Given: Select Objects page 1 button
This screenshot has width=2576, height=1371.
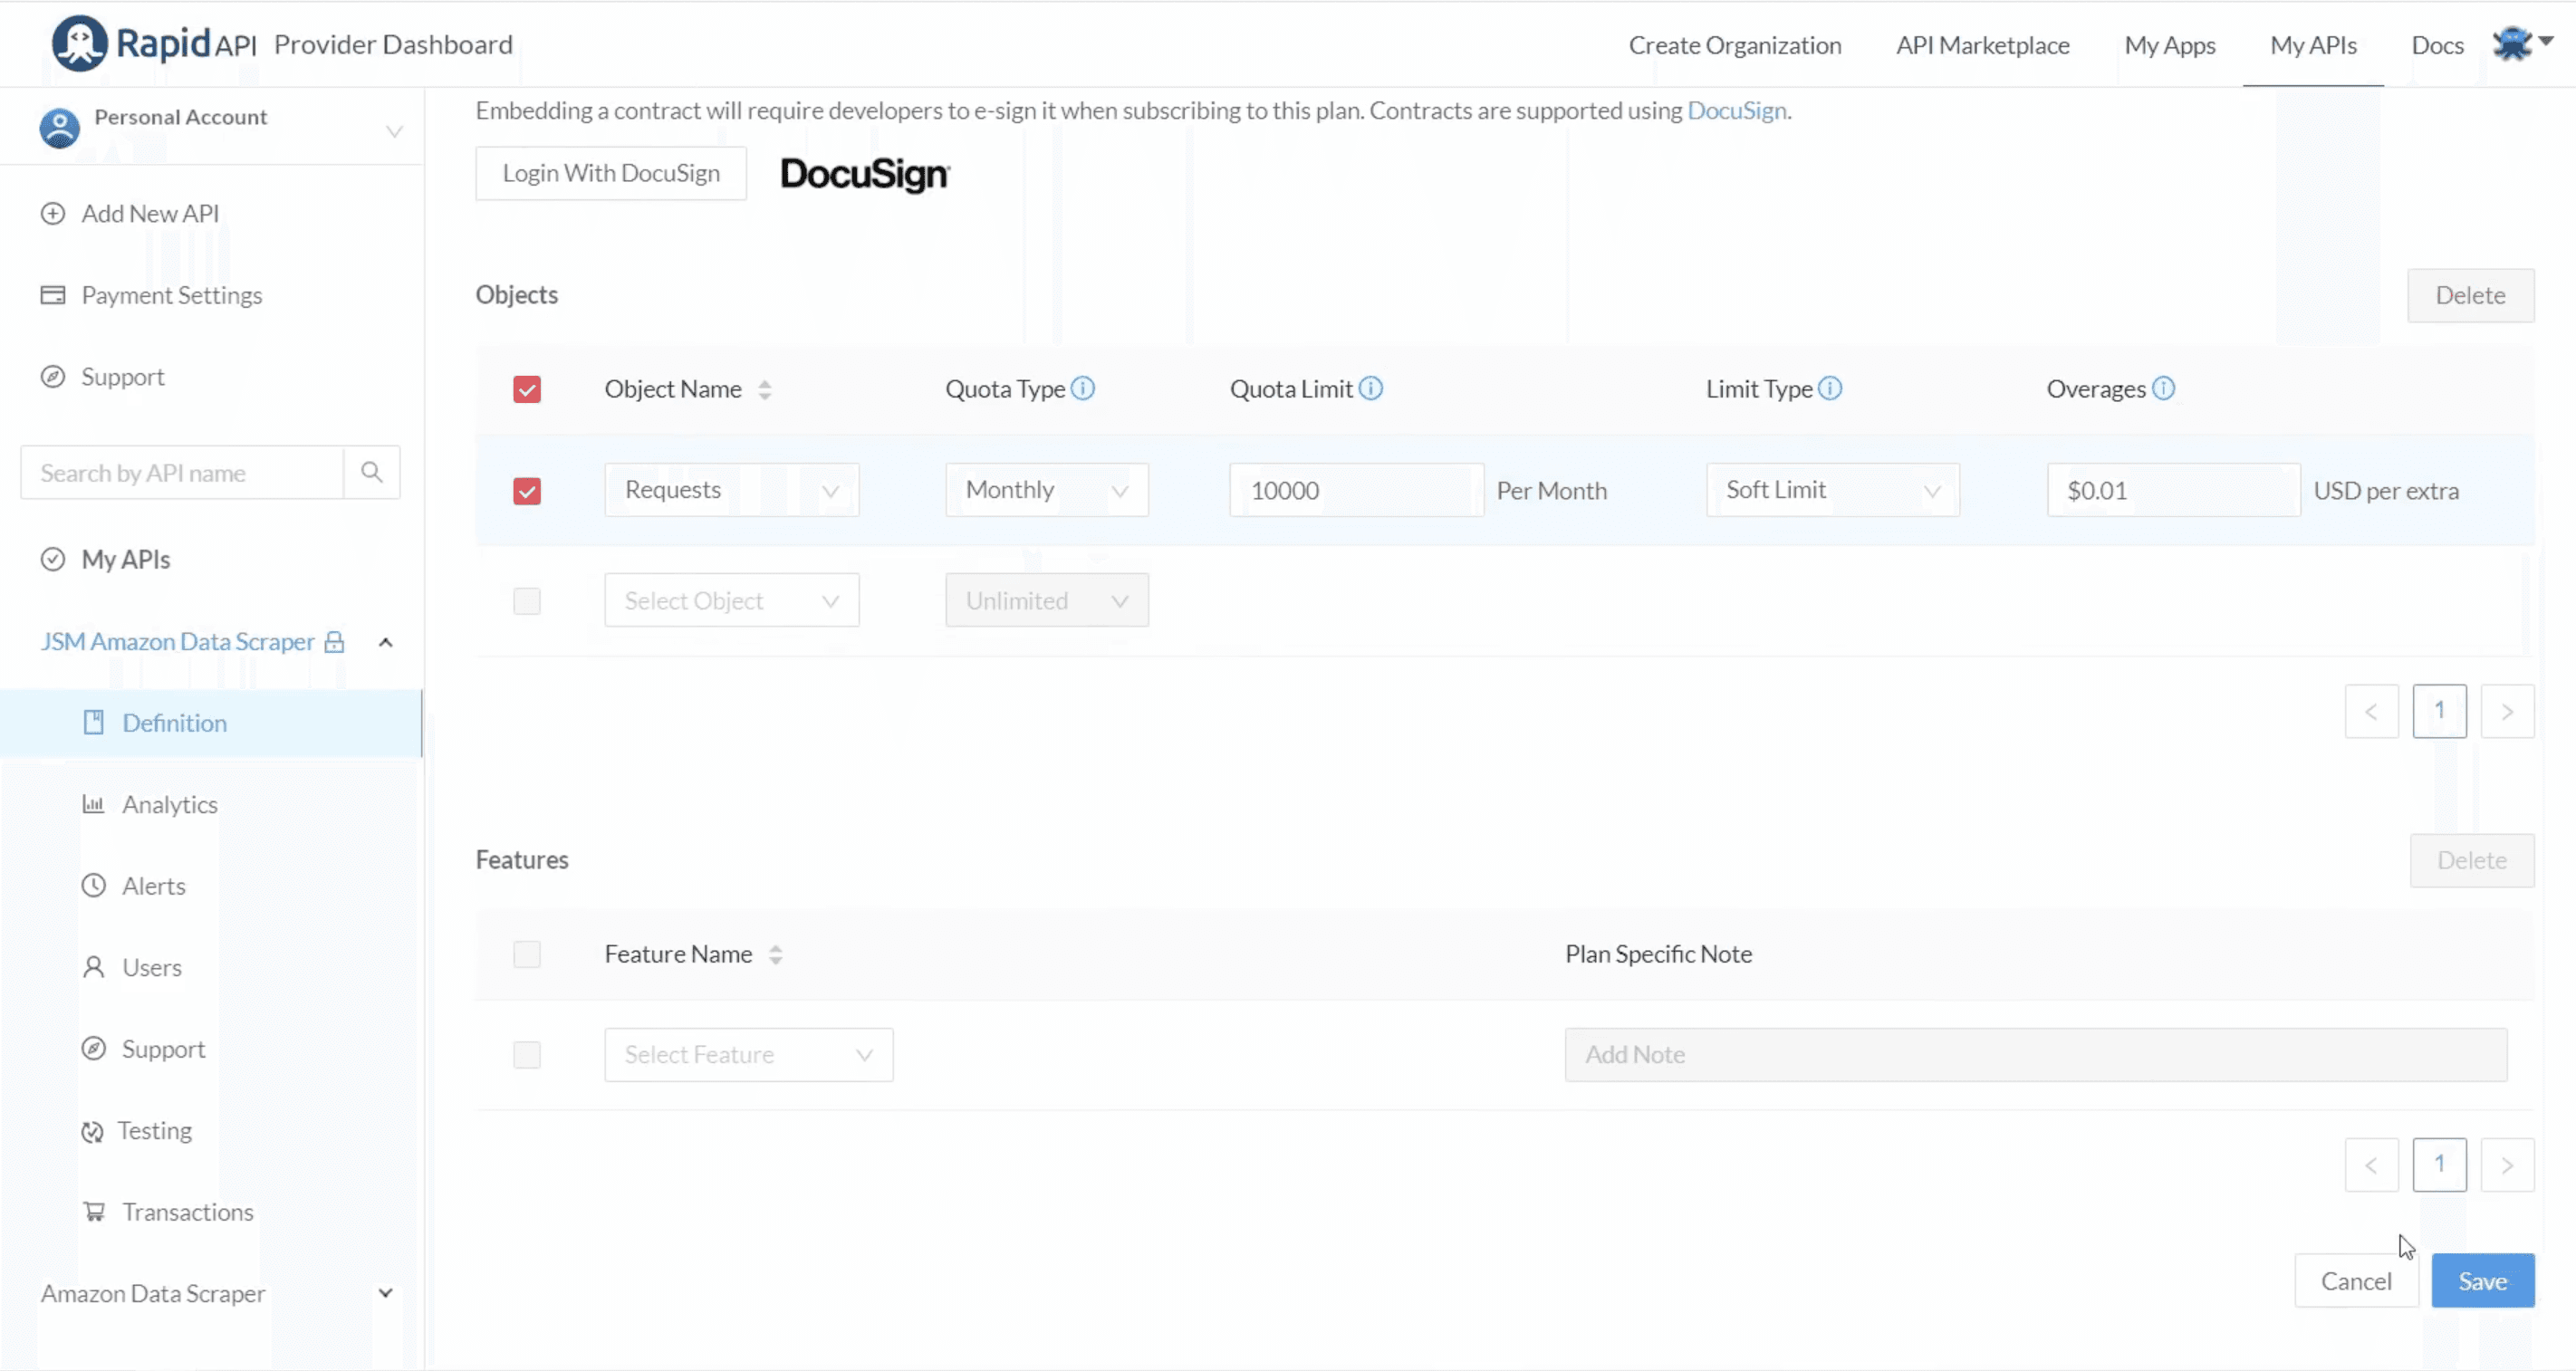Looking at the screenshot, I should click(2440, 711).
